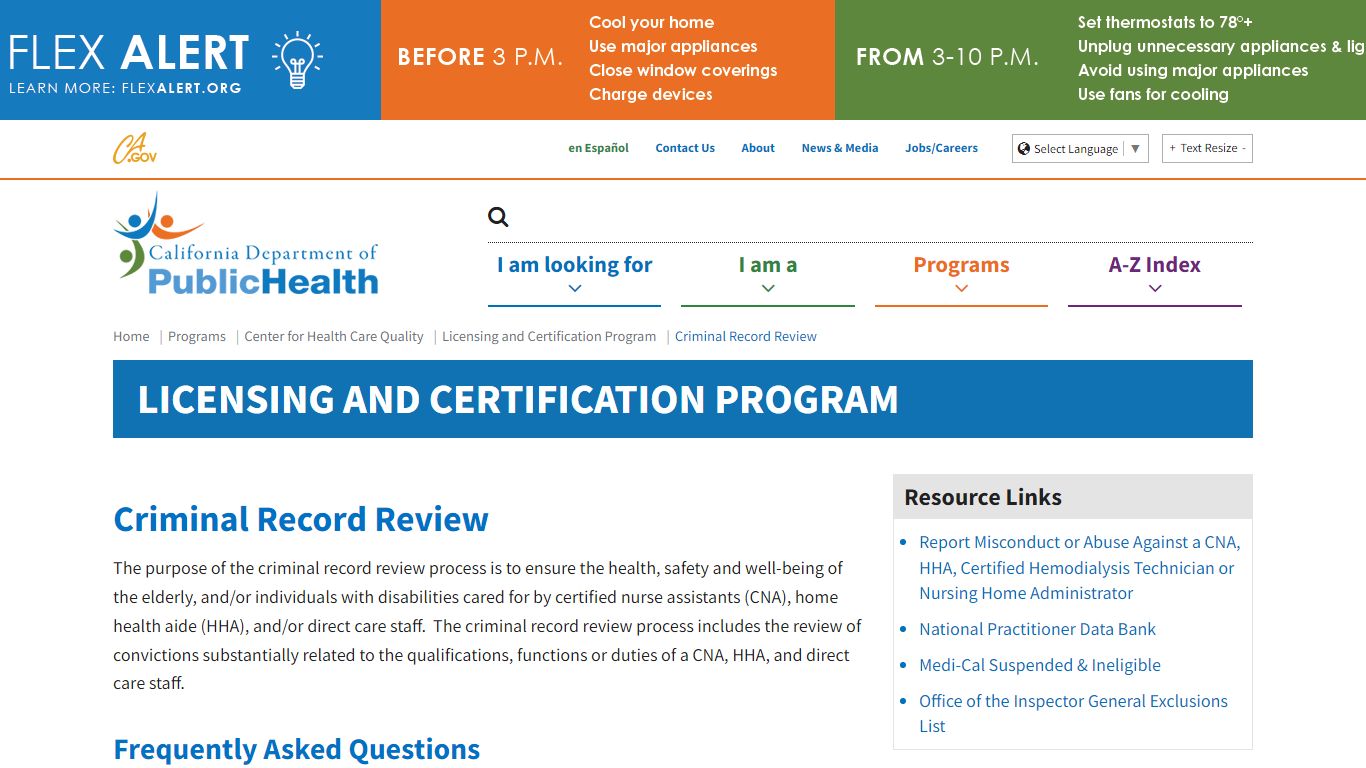Click the chevron under A-Z Index
Viewport: 1366px width, 768px height.
click(1155, 288)
